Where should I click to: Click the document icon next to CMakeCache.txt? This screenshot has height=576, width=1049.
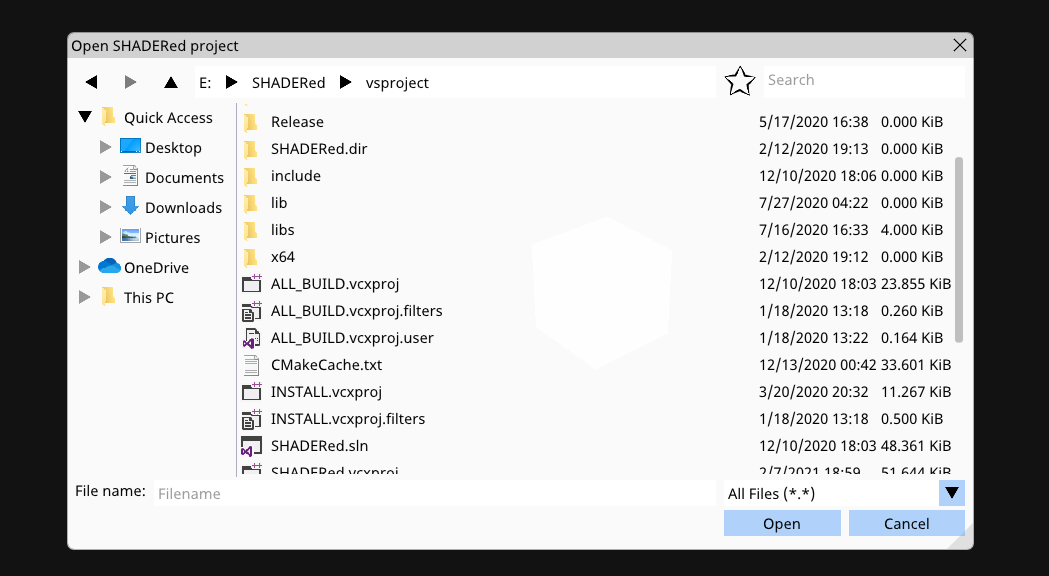[x=250, y=365]
